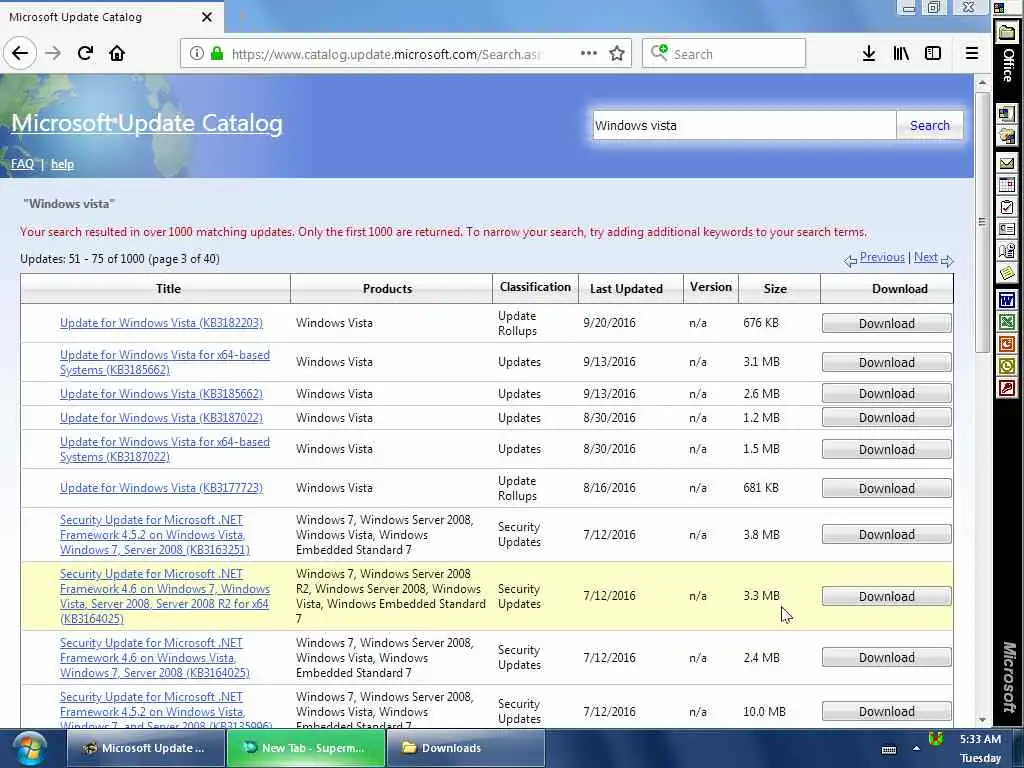Open New Journal Entry icon in Office bar
The image size is (1024, 768).
coord(1006,251)
